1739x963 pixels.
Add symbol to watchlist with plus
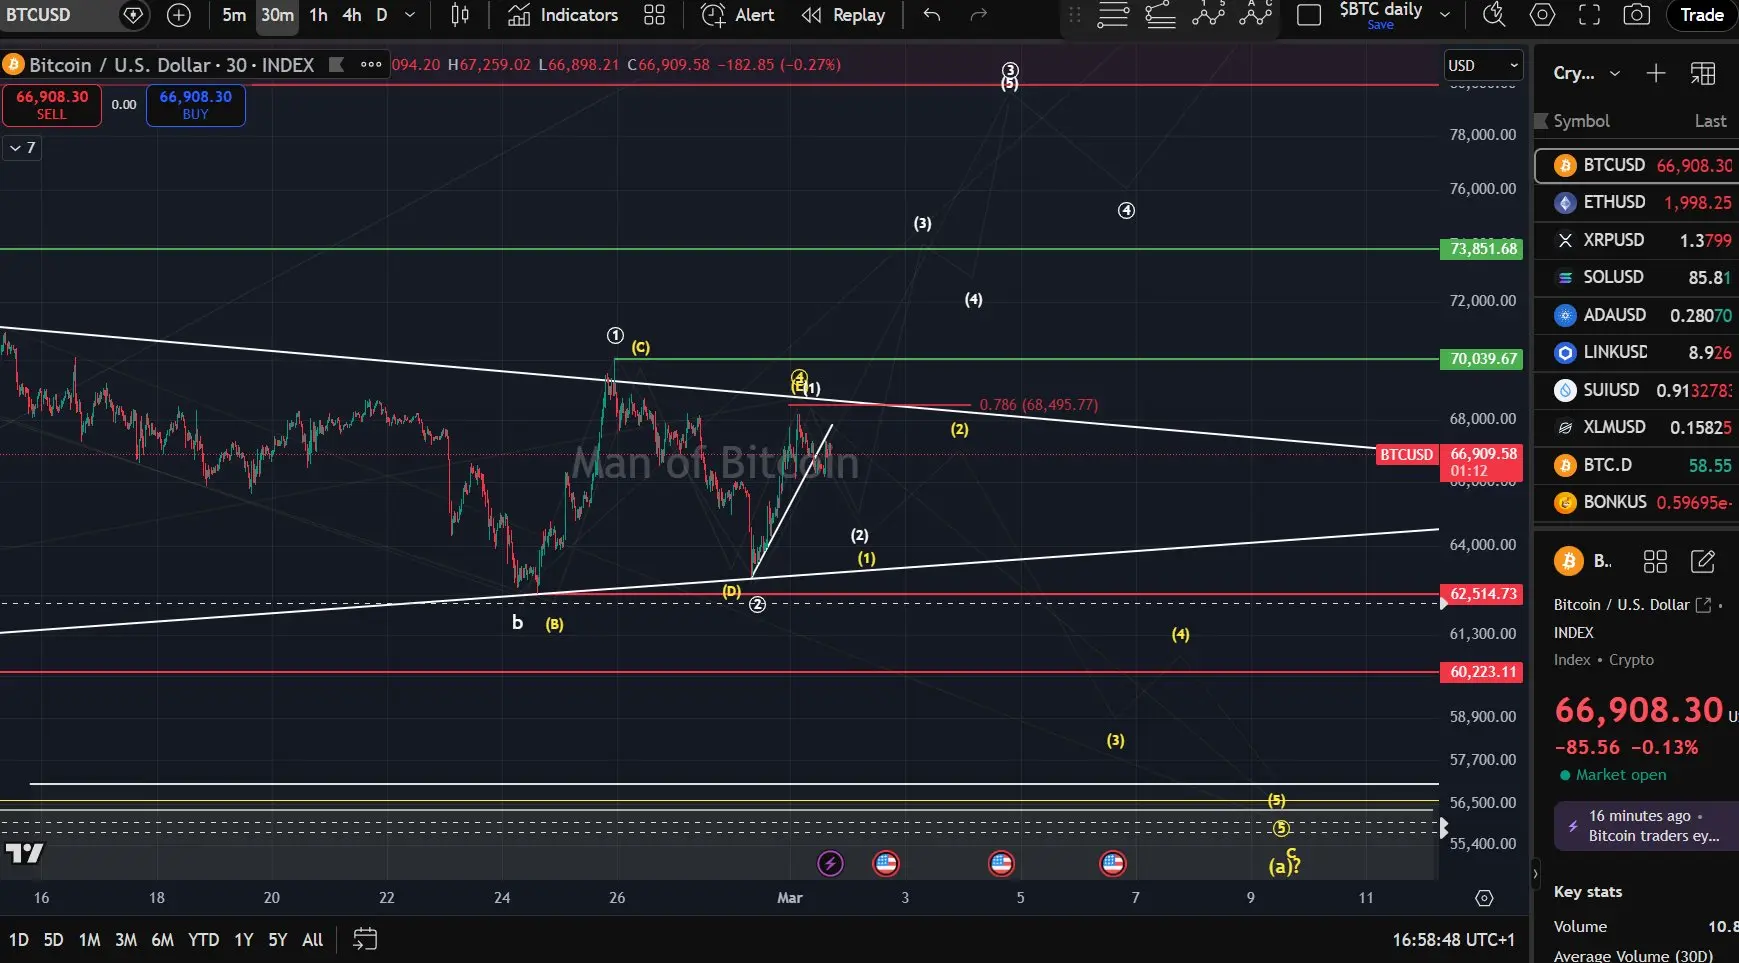coord(1656,73)
